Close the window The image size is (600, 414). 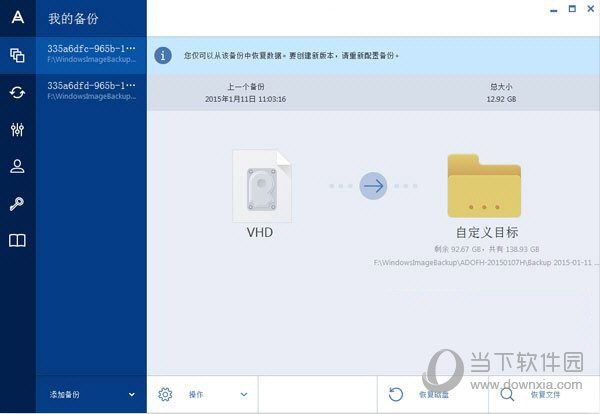point(591,9)
